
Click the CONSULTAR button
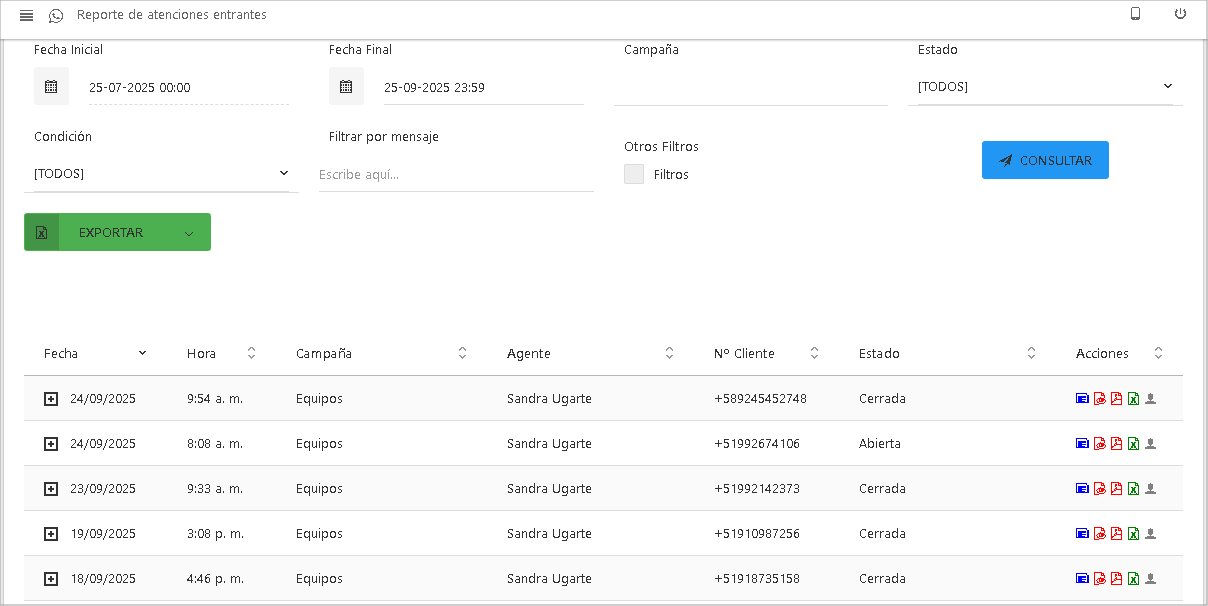(1045, 160)
